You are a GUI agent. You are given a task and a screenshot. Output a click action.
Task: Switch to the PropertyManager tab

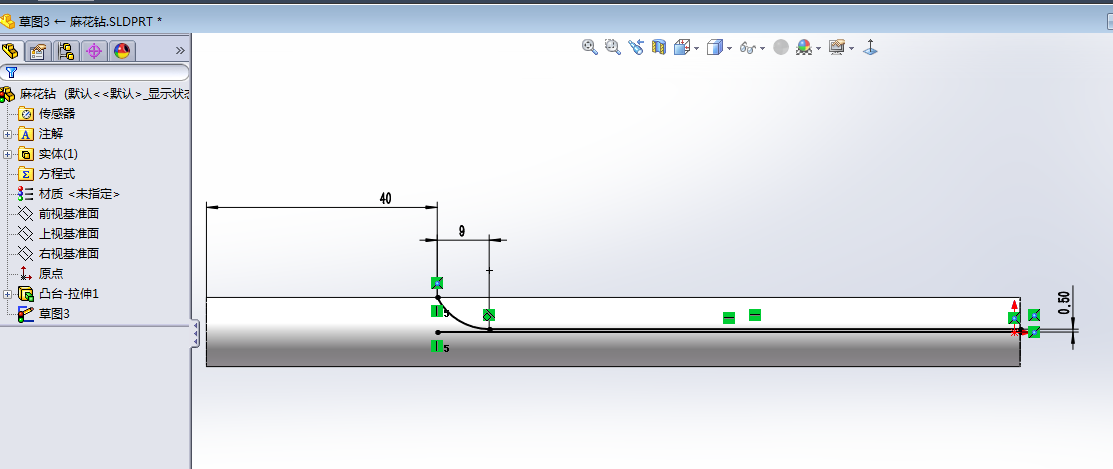pyautogui.click(x=38, y=51)
